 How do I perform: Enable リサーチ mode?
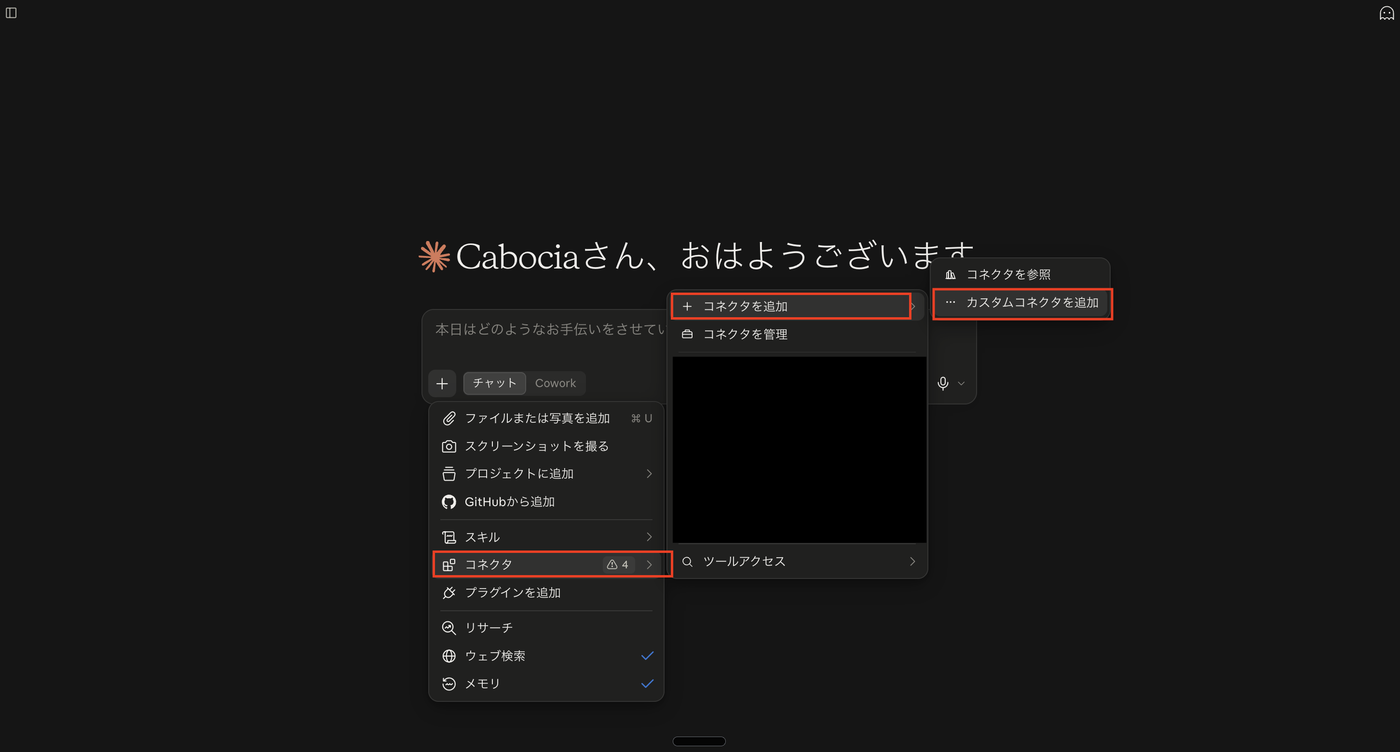[546, 628]
